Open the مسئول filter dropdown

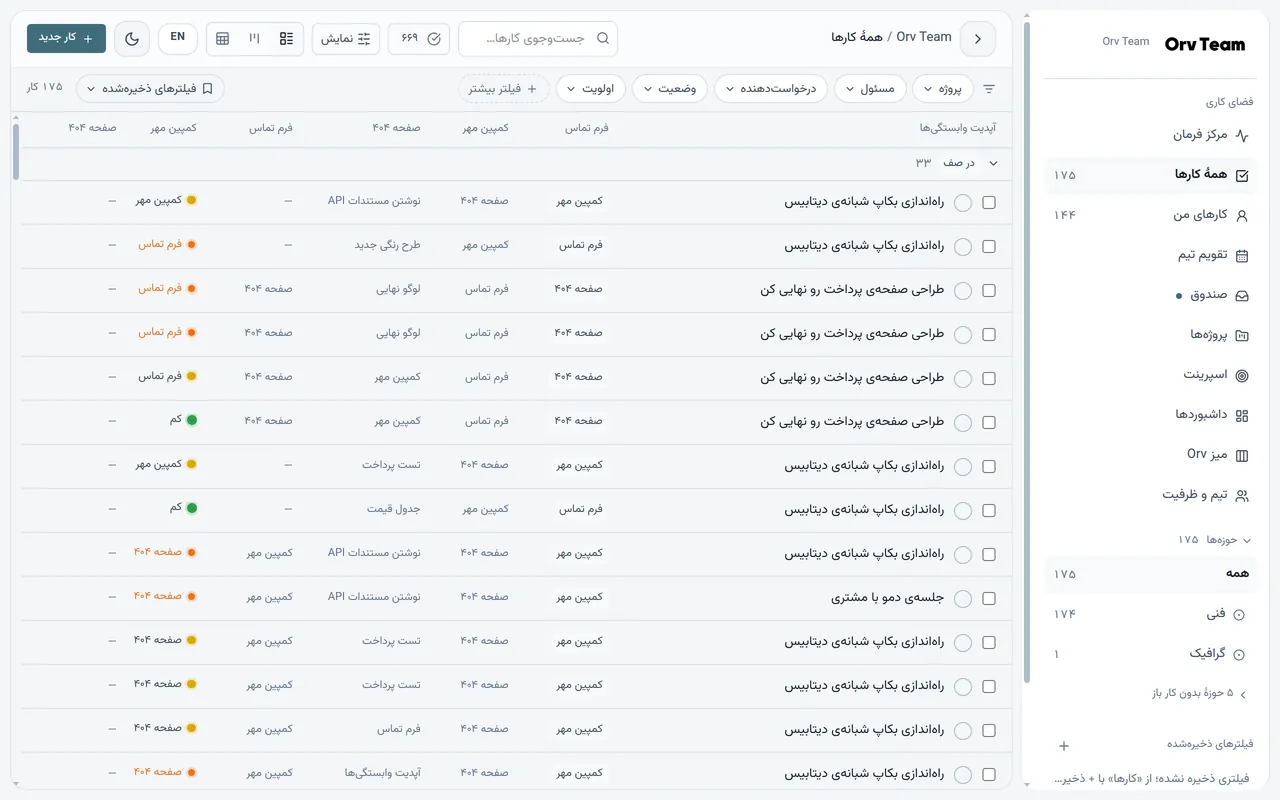click(870, 89)
